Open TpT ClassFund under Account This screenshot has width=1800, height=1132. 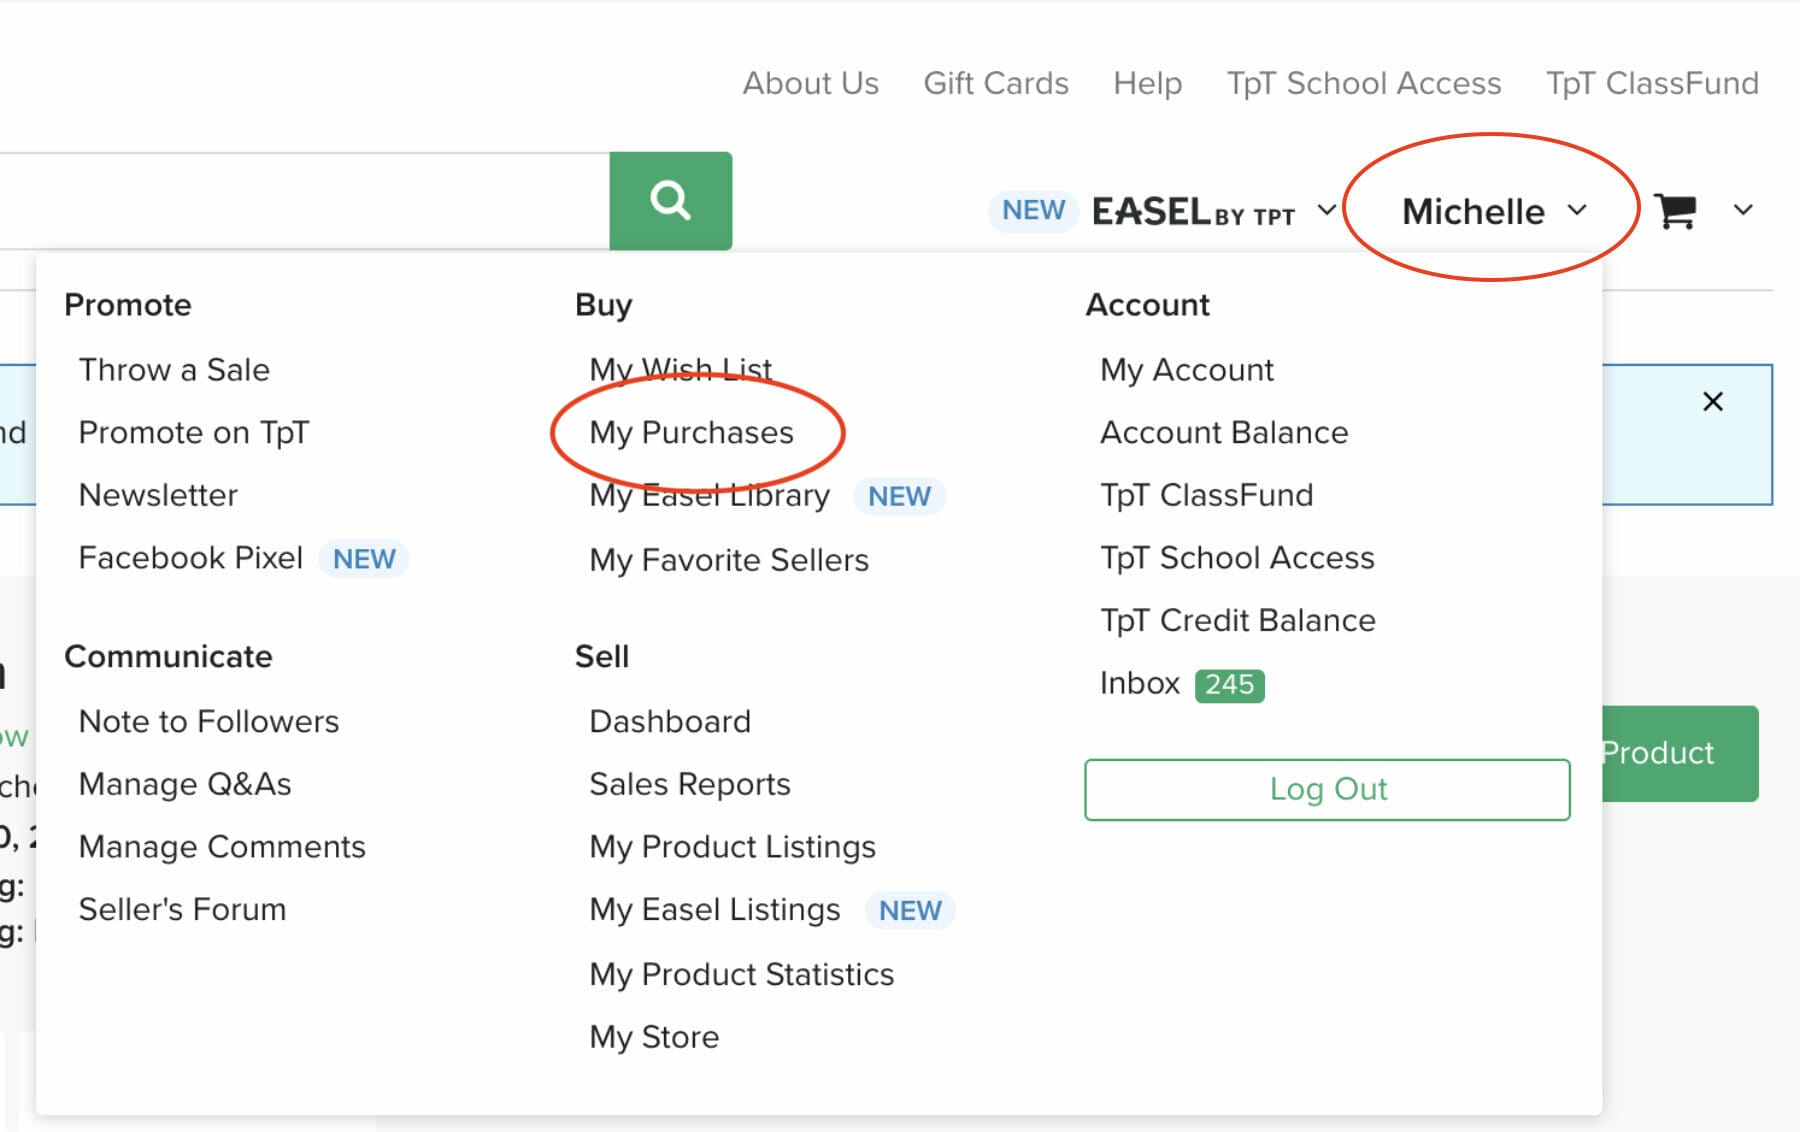[1206, 495]
